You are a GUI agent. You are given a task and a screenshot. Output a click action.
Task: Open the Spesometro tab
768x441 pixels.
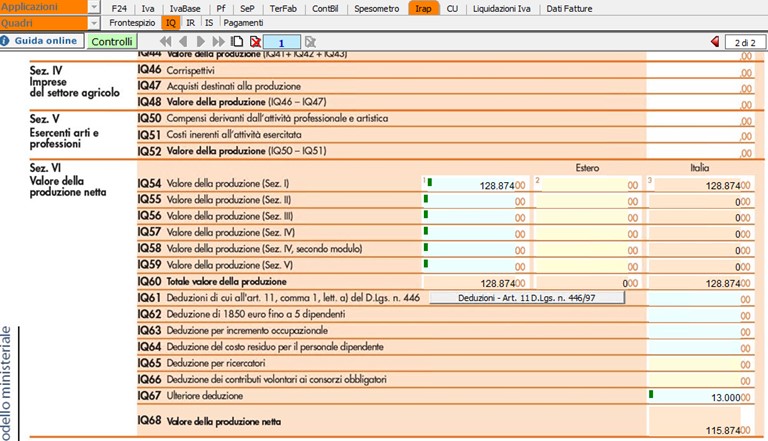pyautogui.click(x=377, y=8)
